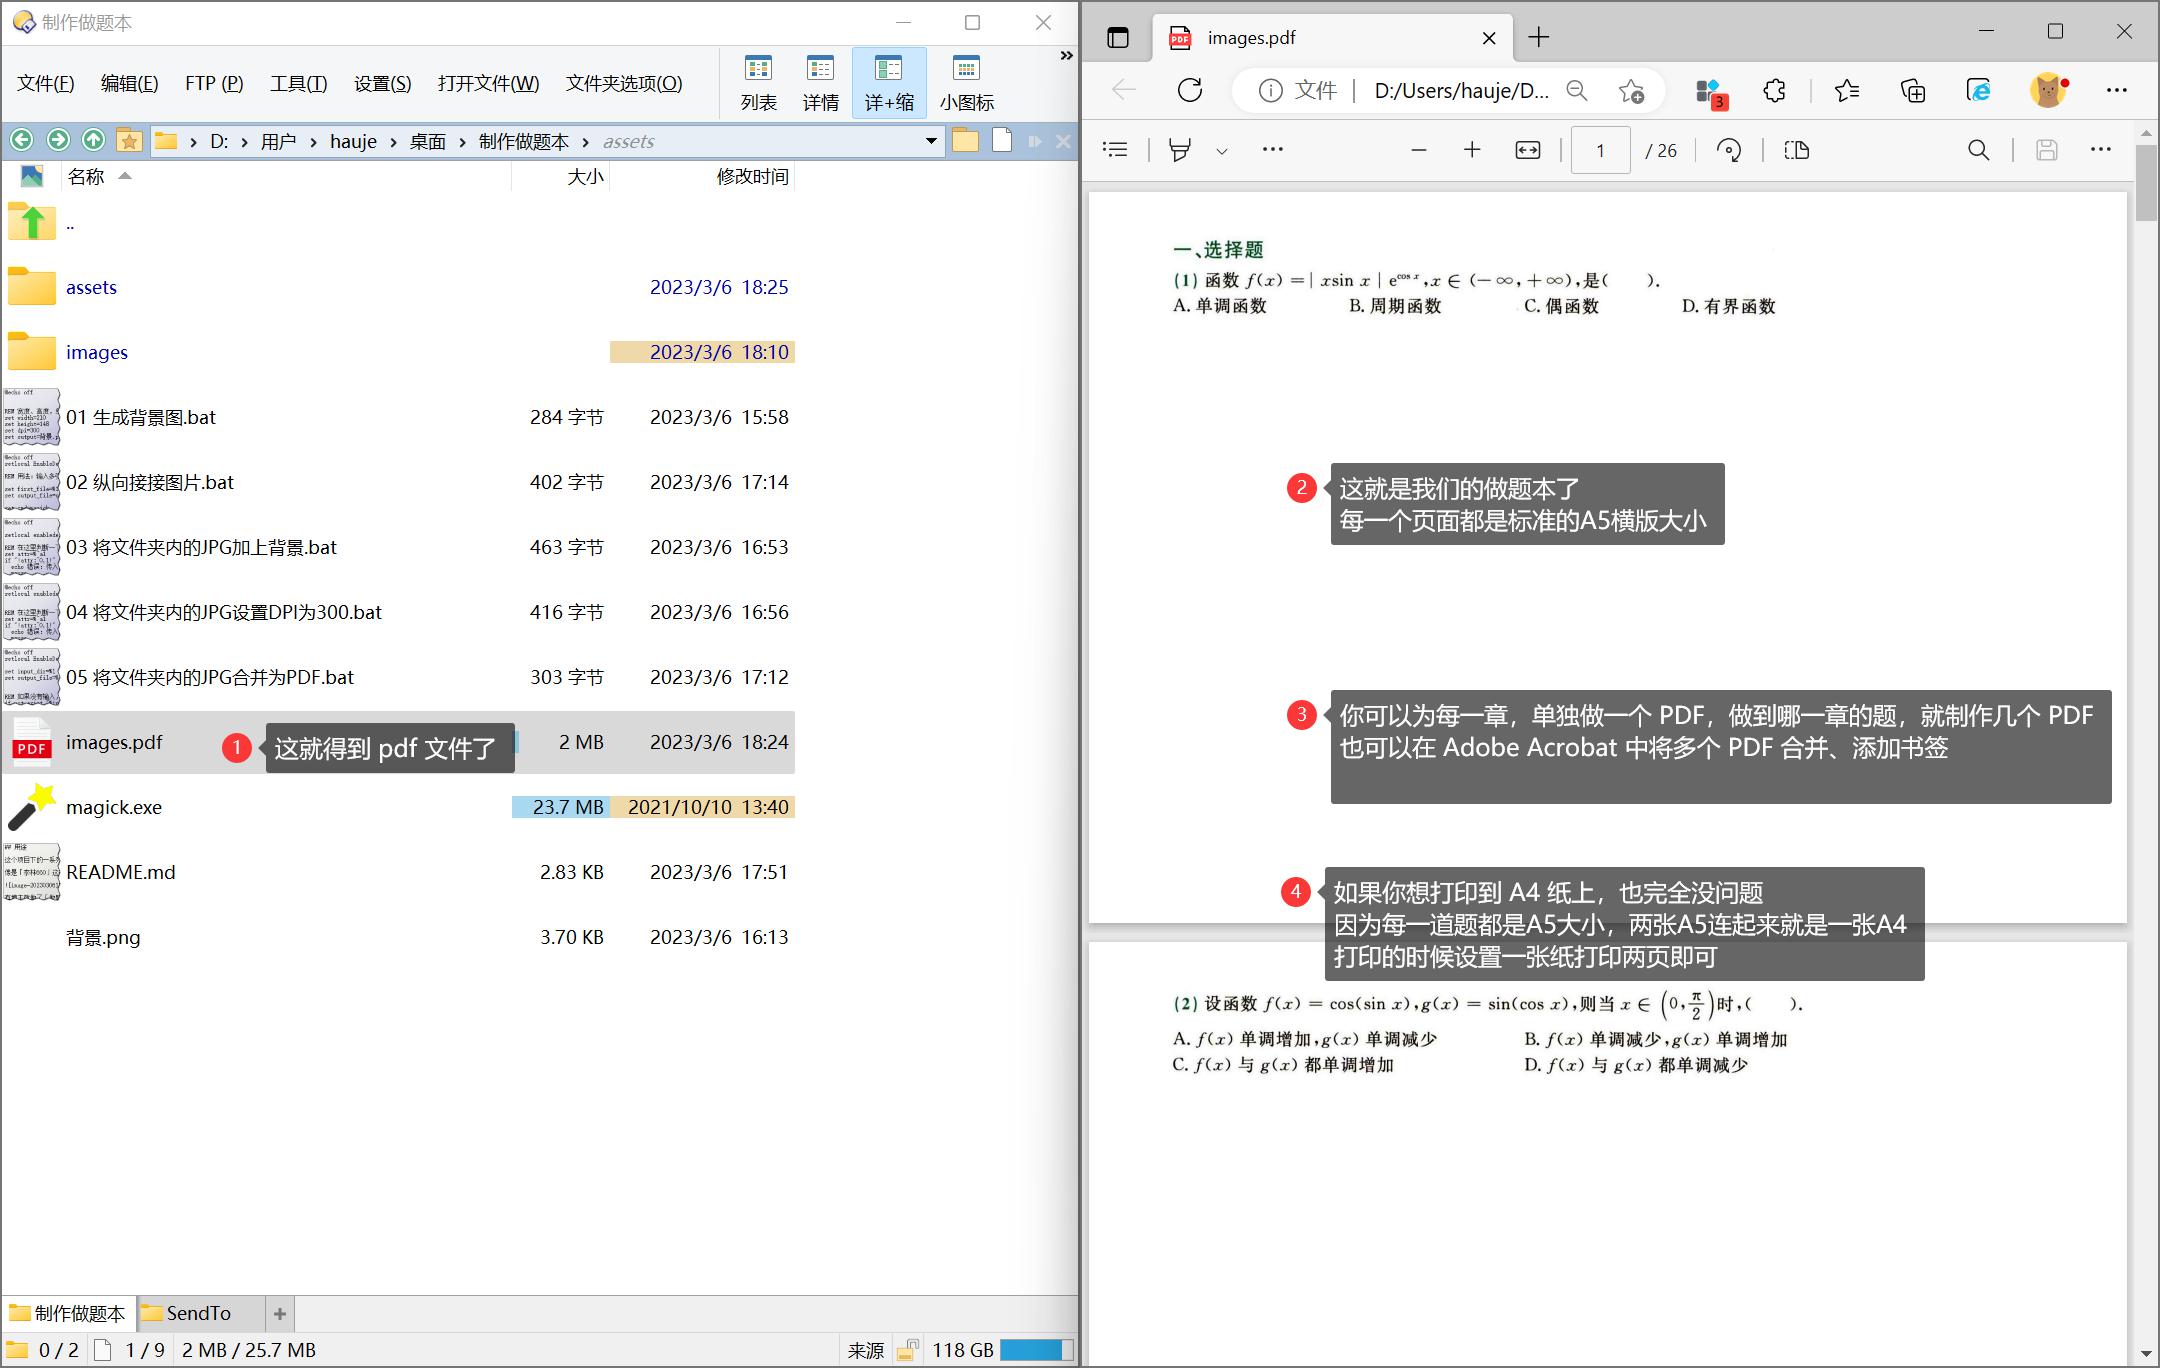The image size is (2160, 1368).
Task: Click the PDF rotate icon
Action: coord(1728,150)
